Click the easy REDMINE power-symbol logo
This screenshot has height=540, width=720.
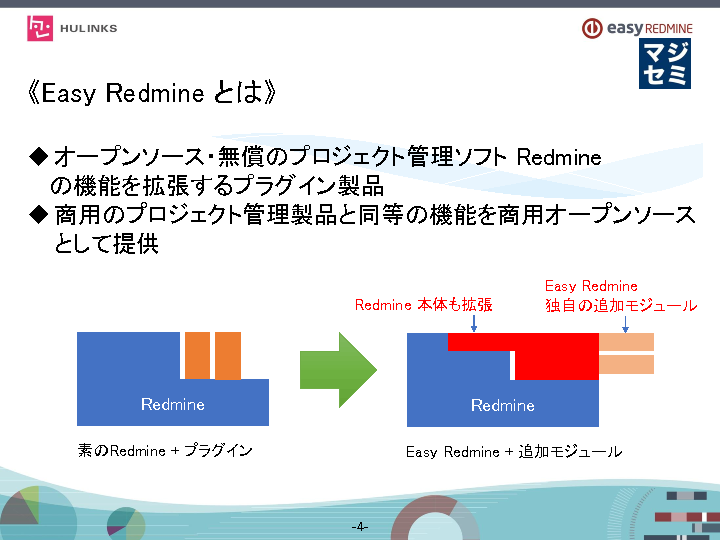click(594, 28)
